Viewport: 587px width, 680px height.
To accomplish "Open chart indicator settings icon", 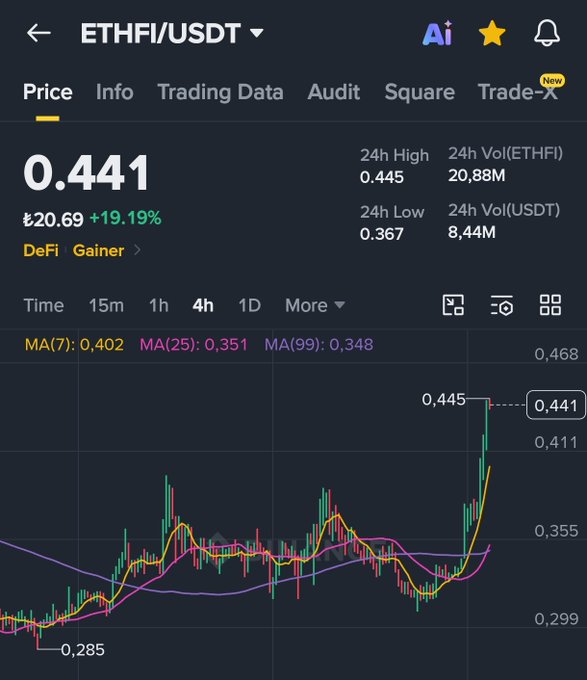I will (502, 304).
